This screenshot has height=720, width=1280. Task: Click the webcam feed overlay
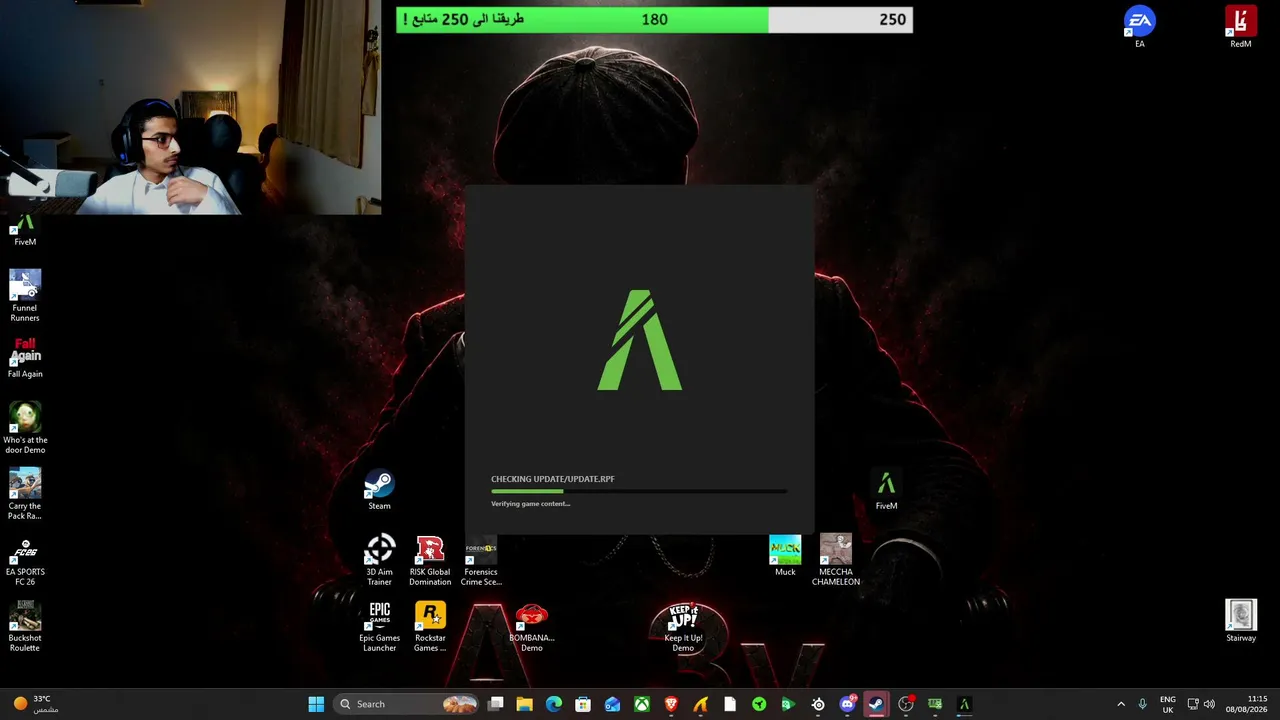pyautogui.click(x=190, y=107)
